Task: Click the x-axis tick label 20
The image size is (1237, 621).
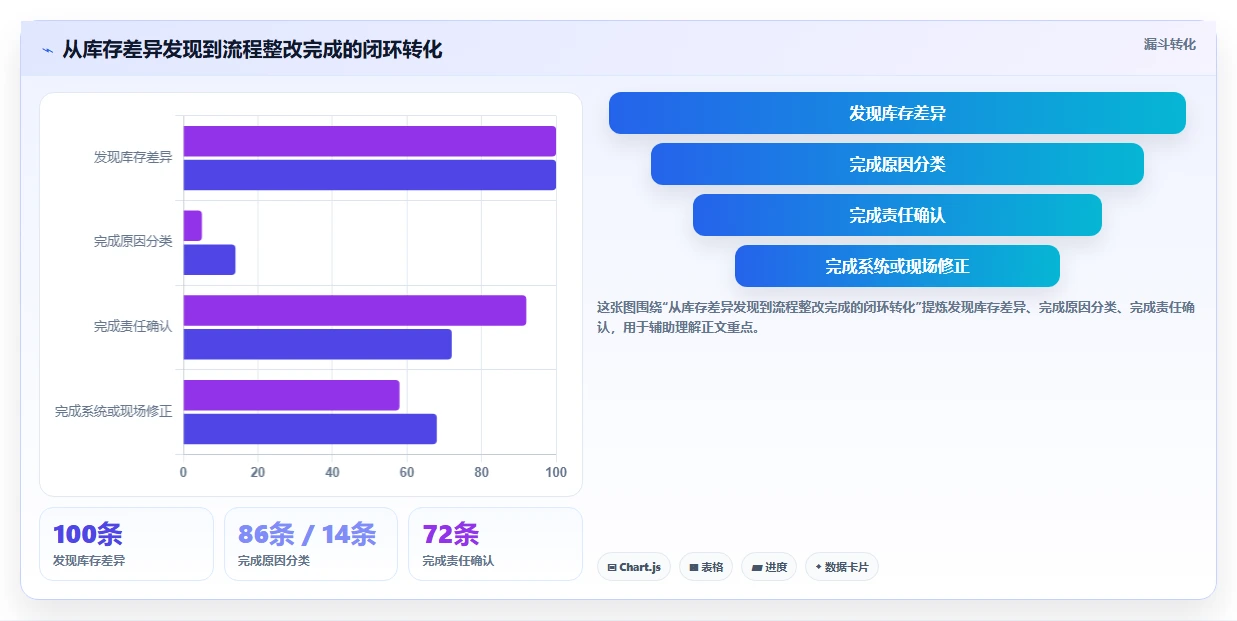Action: pos(258,473)
